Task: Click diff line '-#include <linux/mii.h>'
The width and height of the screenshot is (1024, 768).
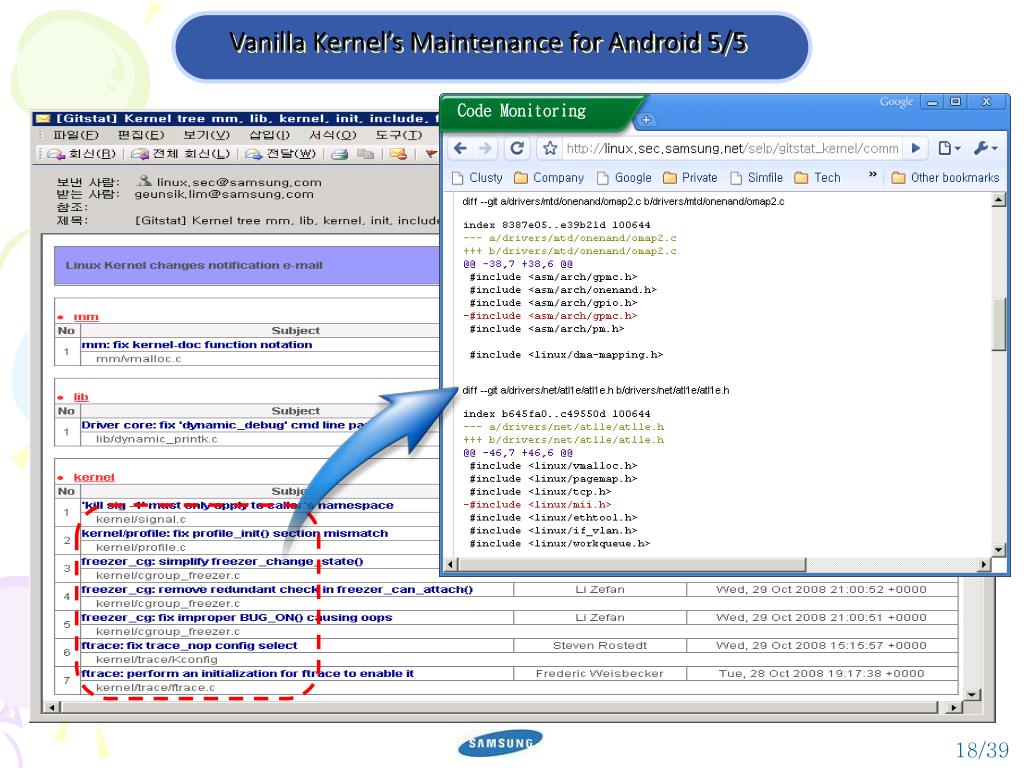Action: pos(537,505)
